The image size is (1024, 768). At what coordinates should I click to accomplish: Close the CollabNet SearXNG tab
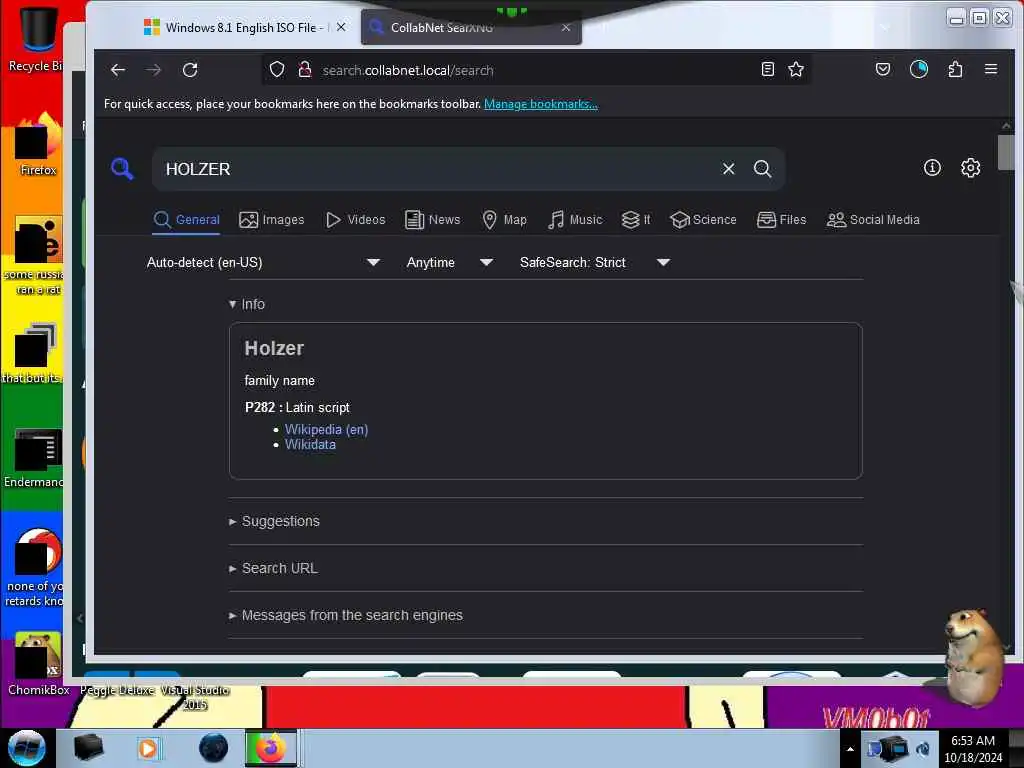coord(566,27)
